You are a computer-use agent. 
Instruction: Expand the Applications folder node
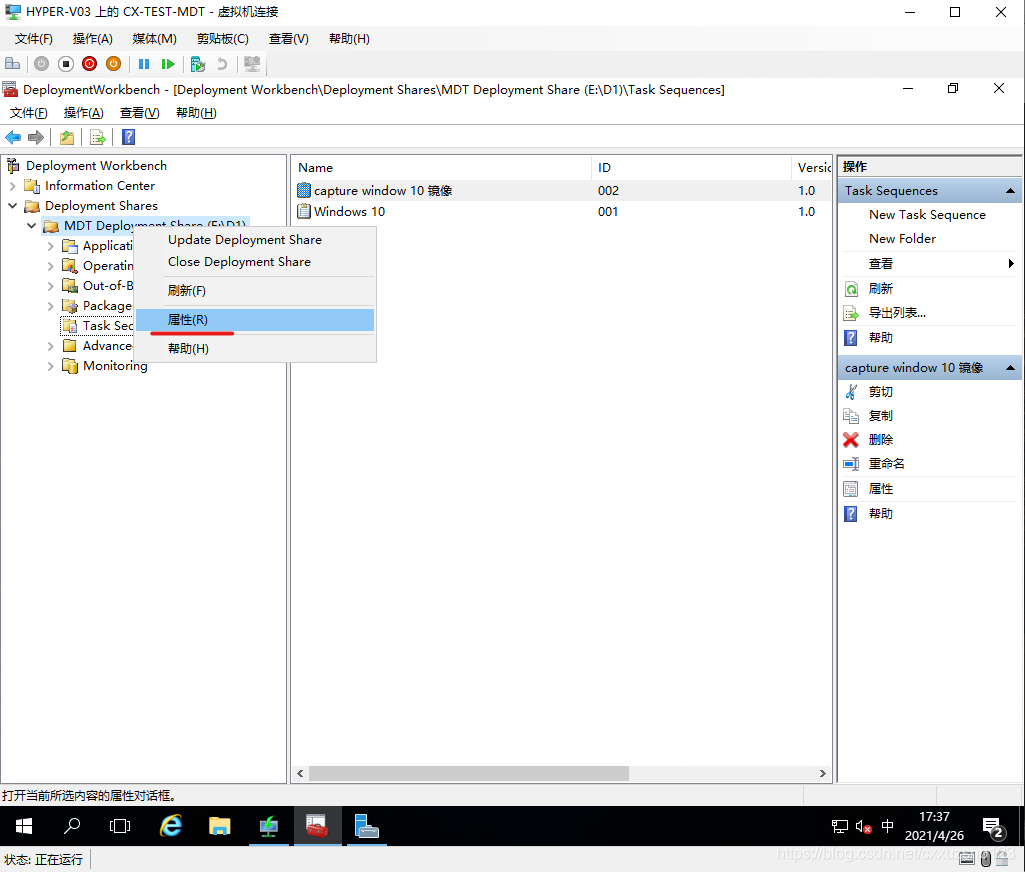click(50, 246)
